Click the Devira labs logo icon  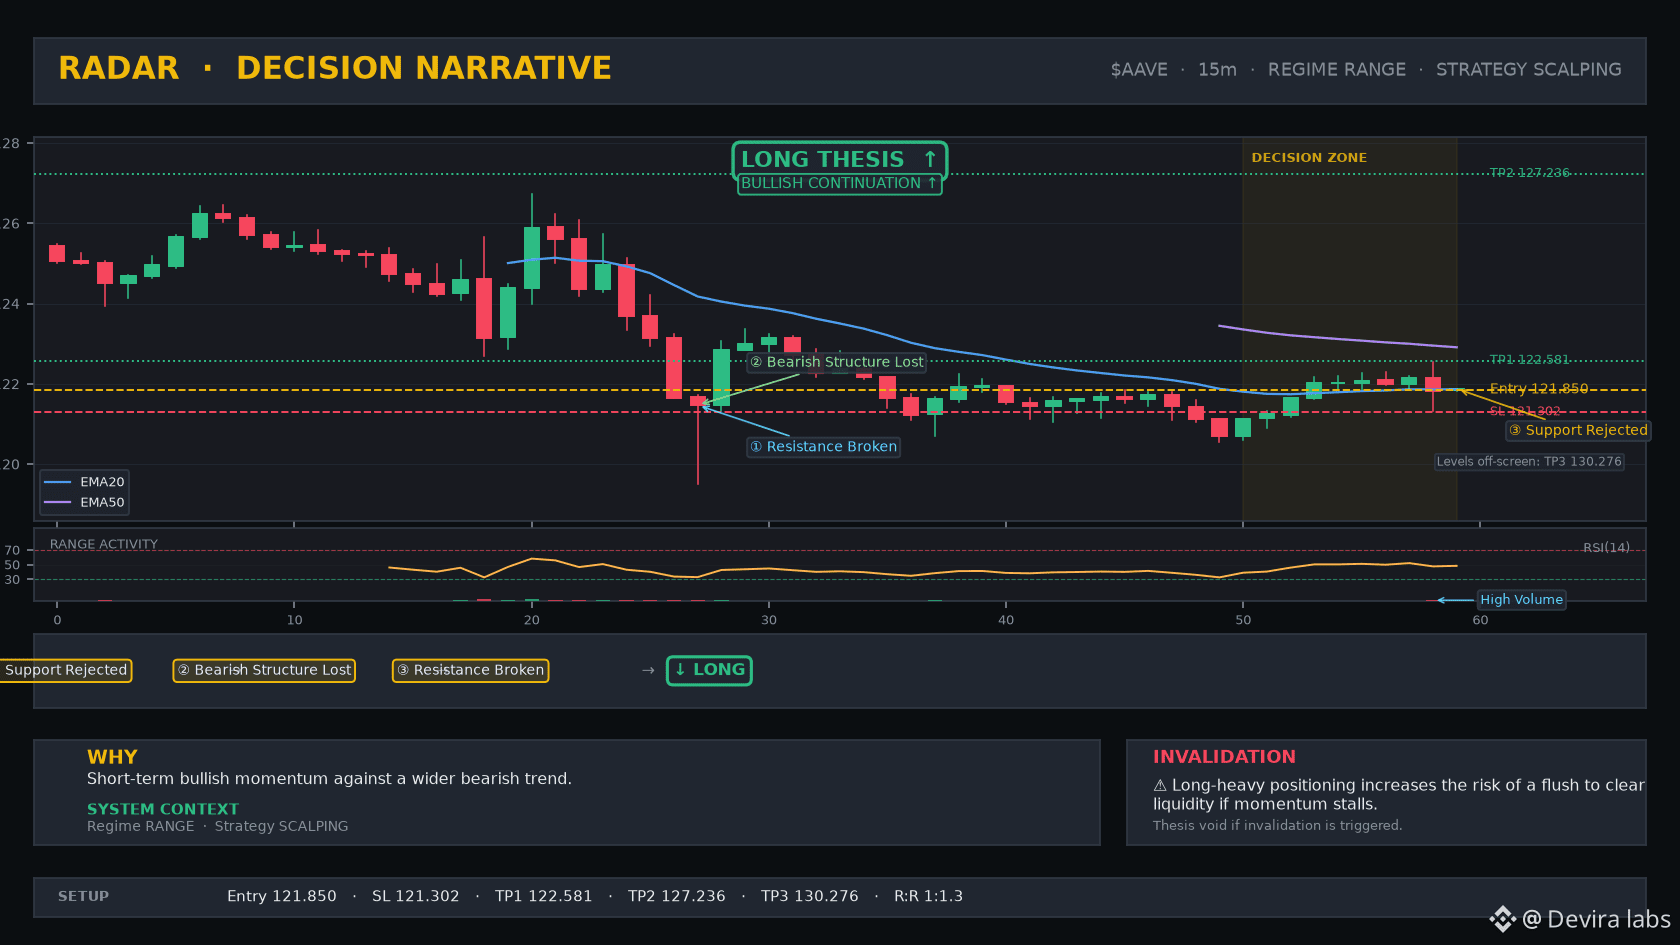pyautogui.click(x=1503, y=919)
